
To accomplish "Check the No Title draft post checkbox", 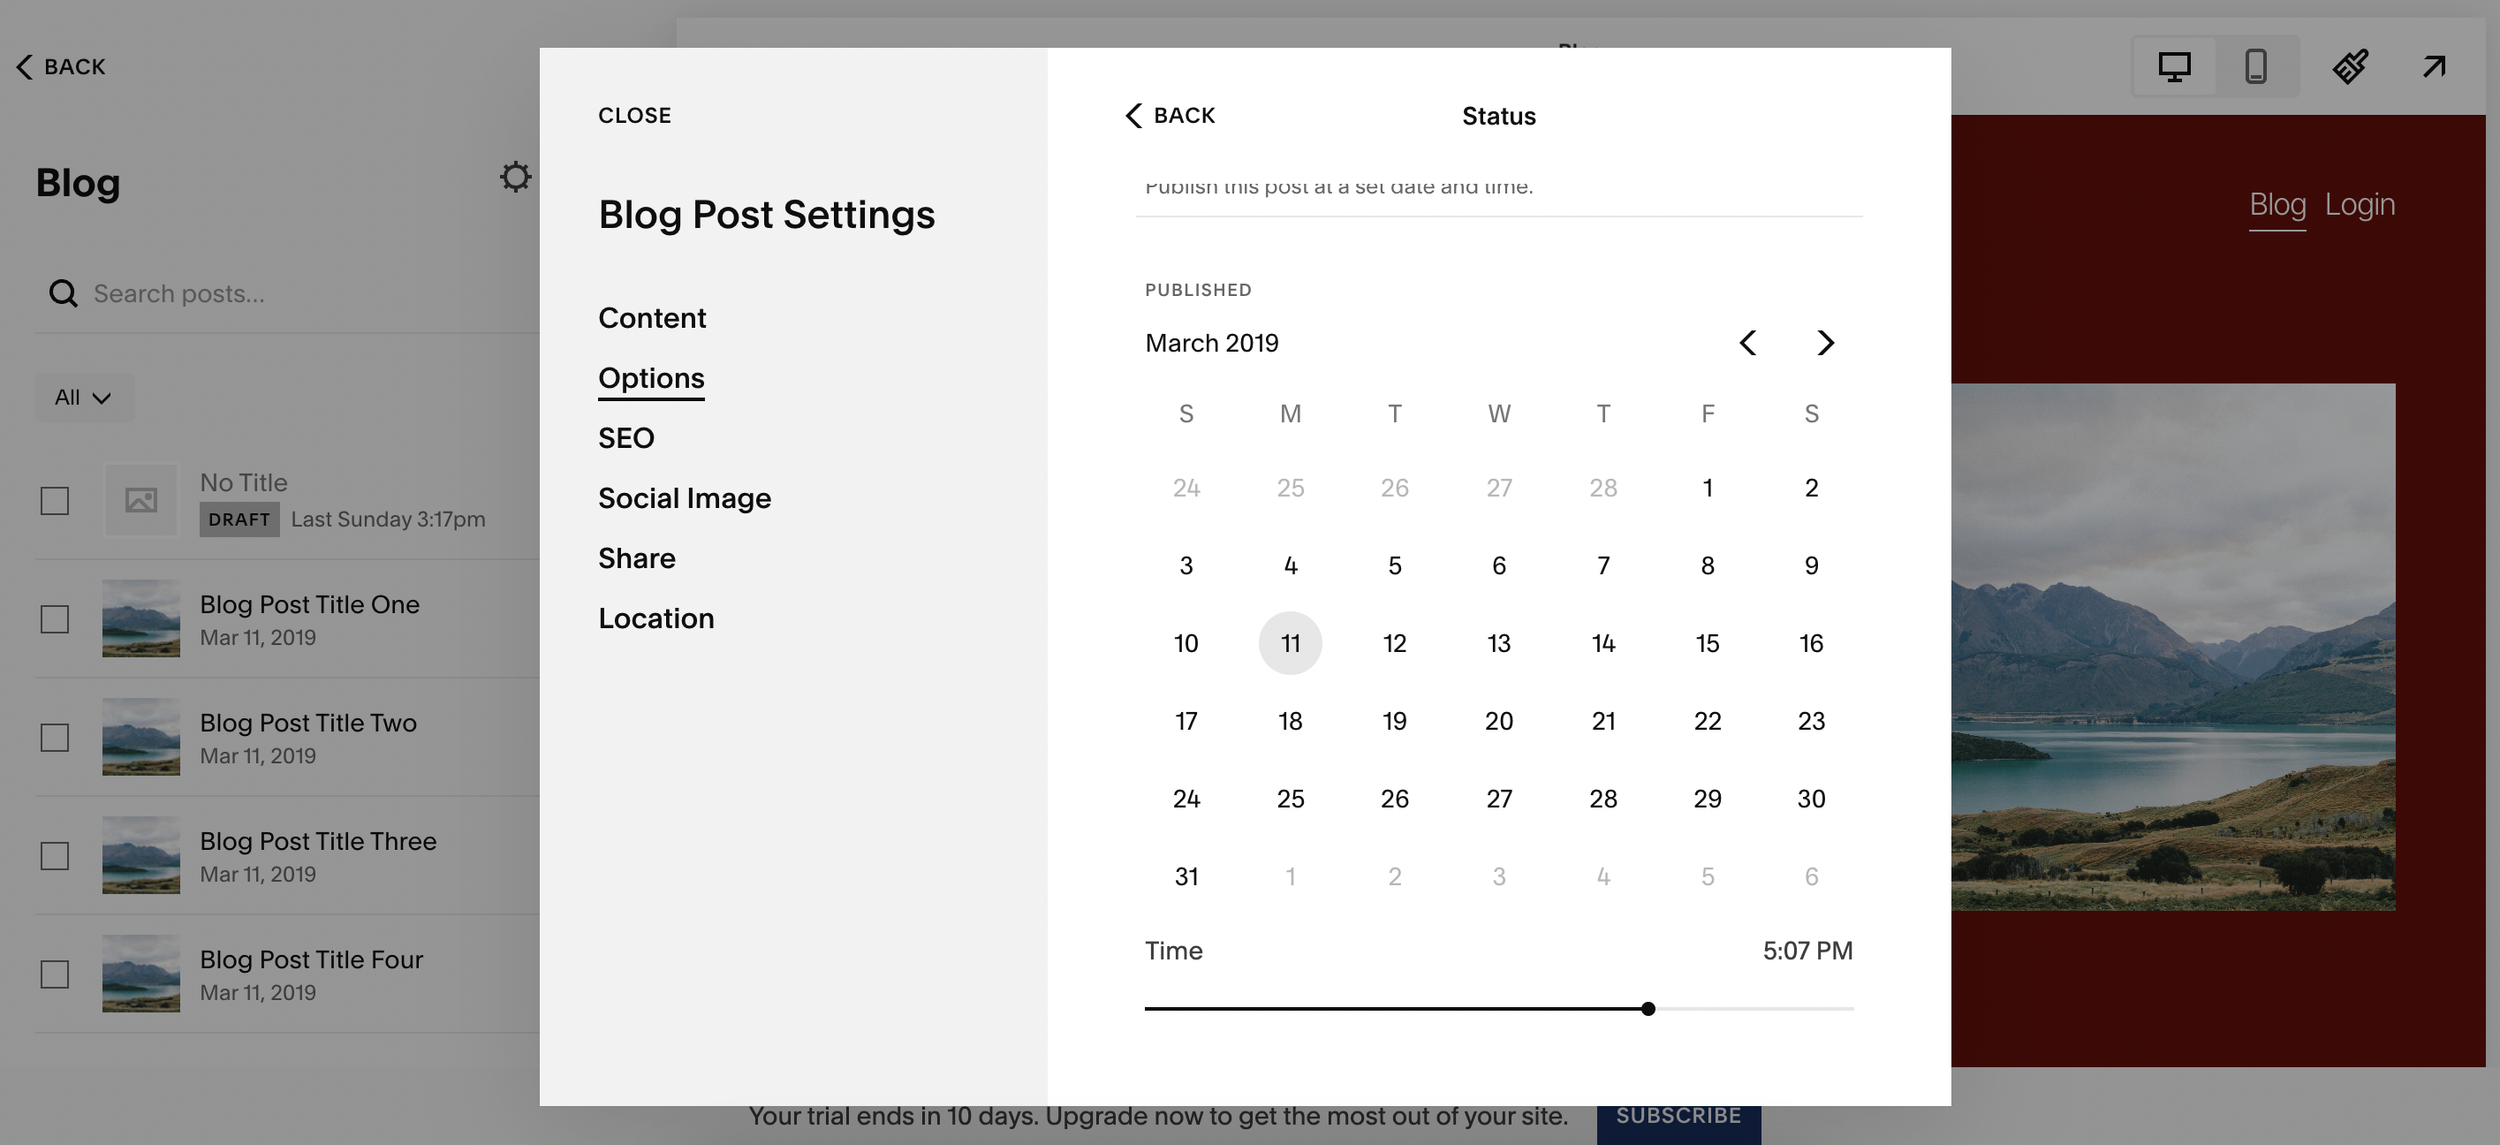I will (x=55, y=500).
